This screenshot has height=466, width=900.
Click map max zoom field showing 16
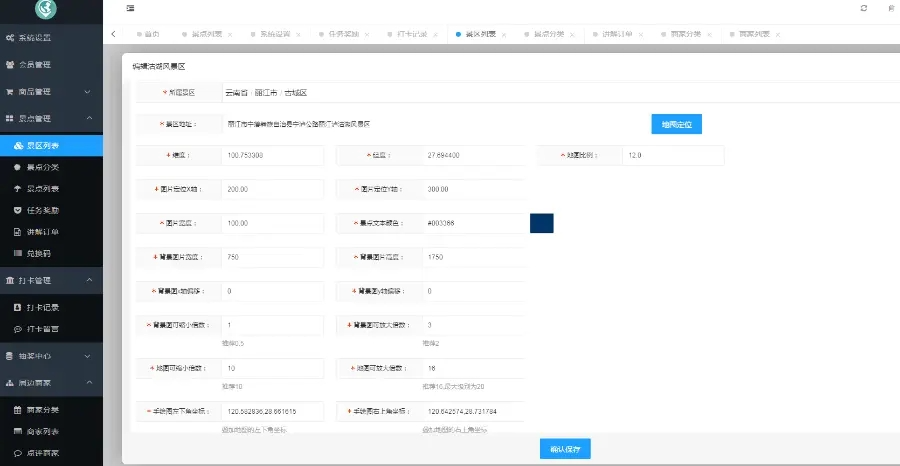pos(473,368)
